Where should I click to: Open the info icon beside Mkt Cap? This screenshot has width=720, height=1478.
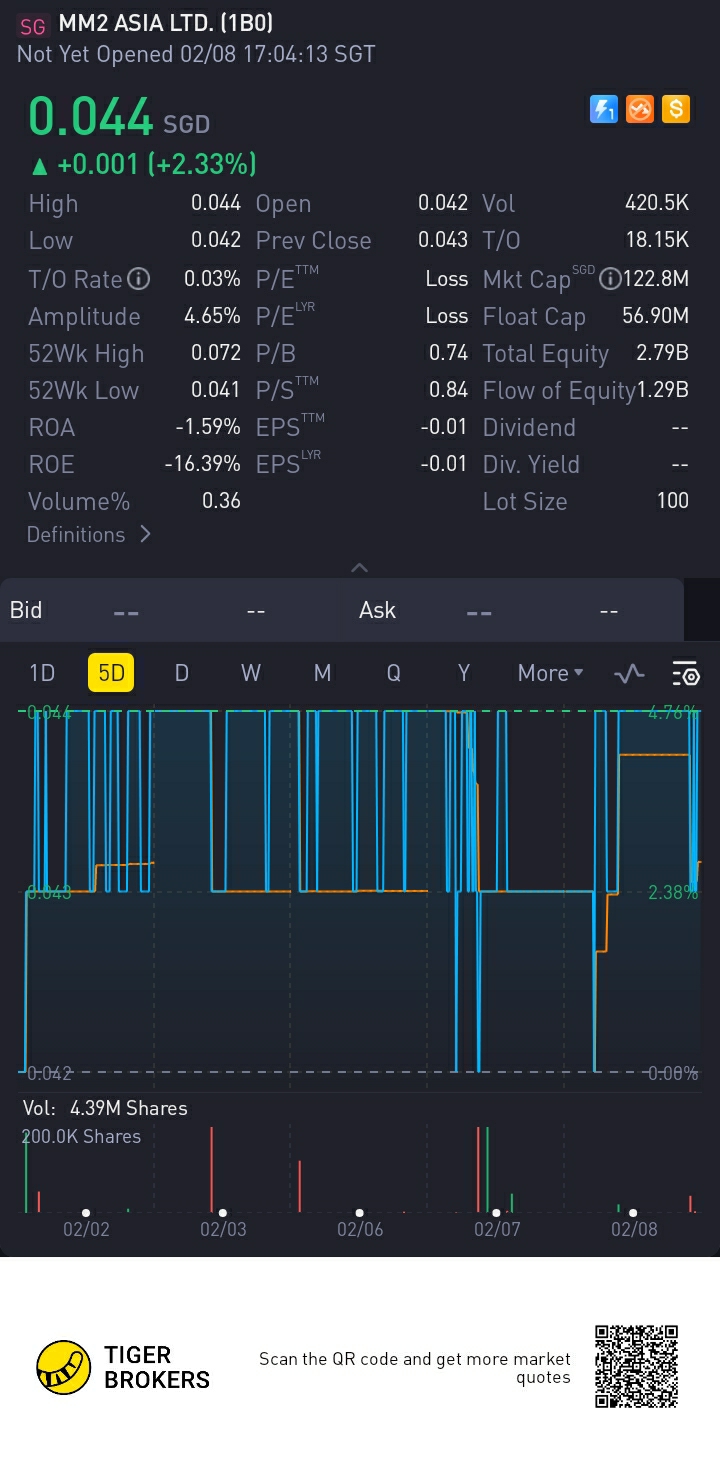609,279
